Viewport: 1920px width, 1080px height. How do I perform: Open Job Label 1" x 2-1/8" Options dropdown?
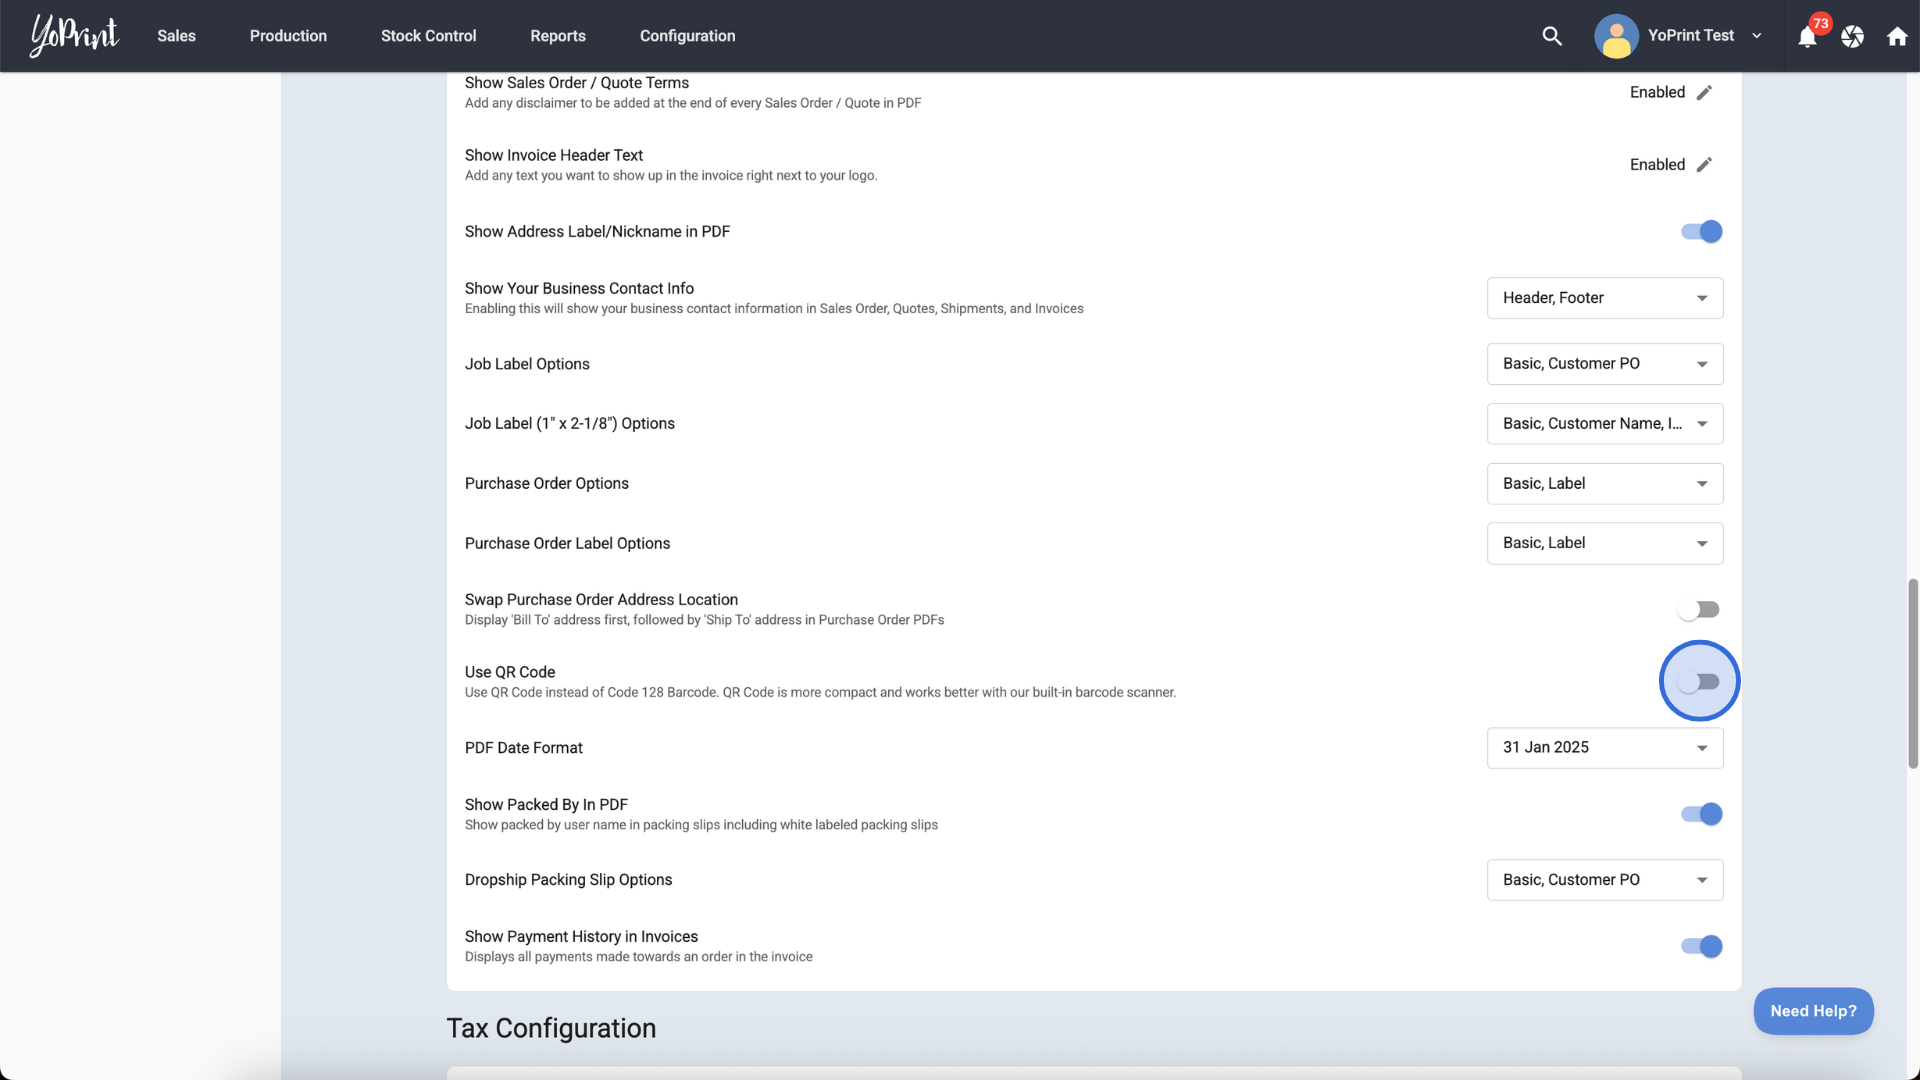pyautogui.click(x=1605, y=424)
